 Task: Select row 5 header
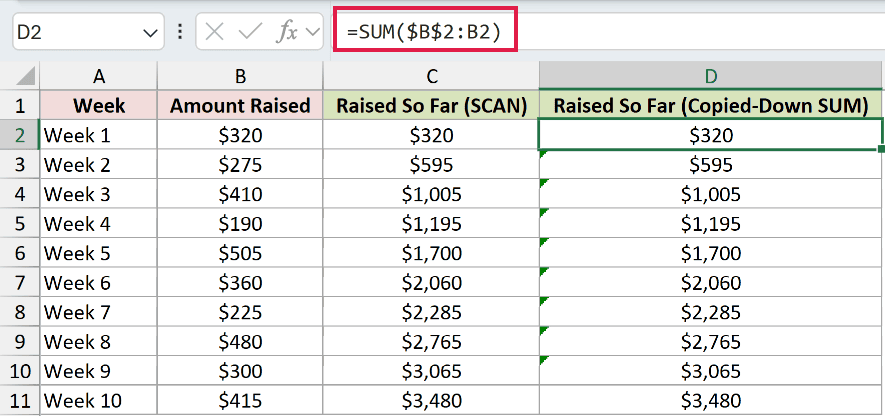[20, 224]
